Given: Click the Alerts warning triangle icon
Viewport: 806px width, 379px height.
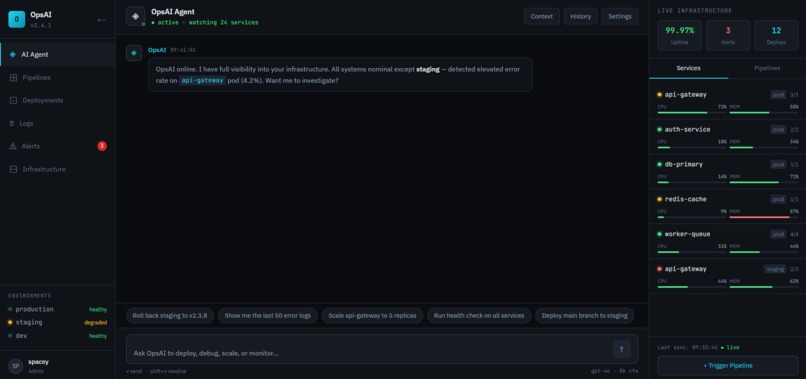Looking at the screenshot, I should tap(13, 146).
